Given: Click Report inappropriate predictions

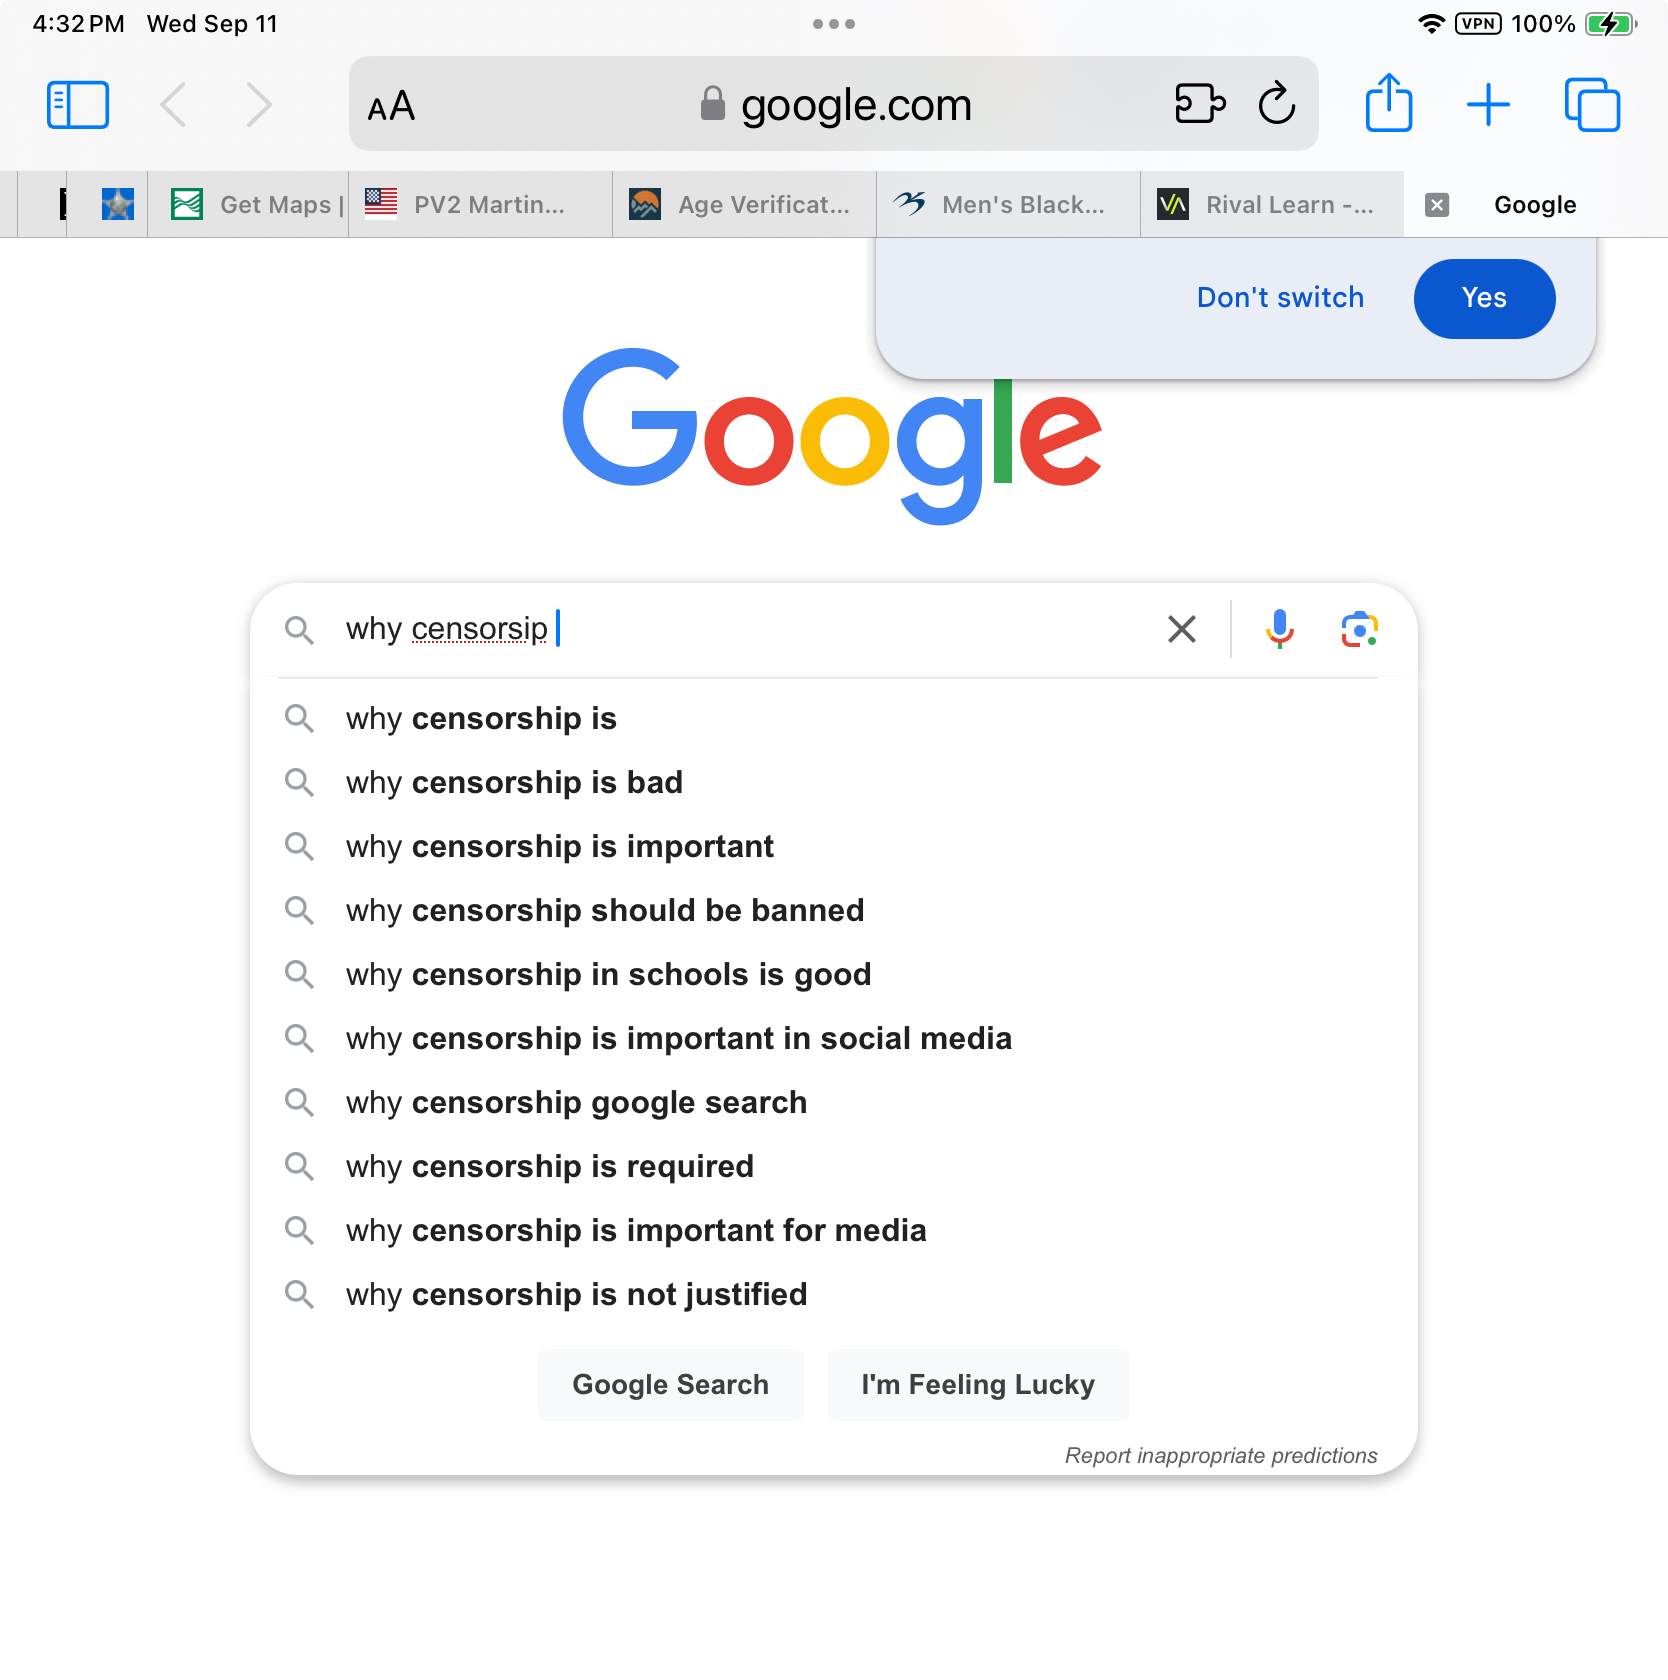Looking at the screenshot, I should (1220, 1456).
